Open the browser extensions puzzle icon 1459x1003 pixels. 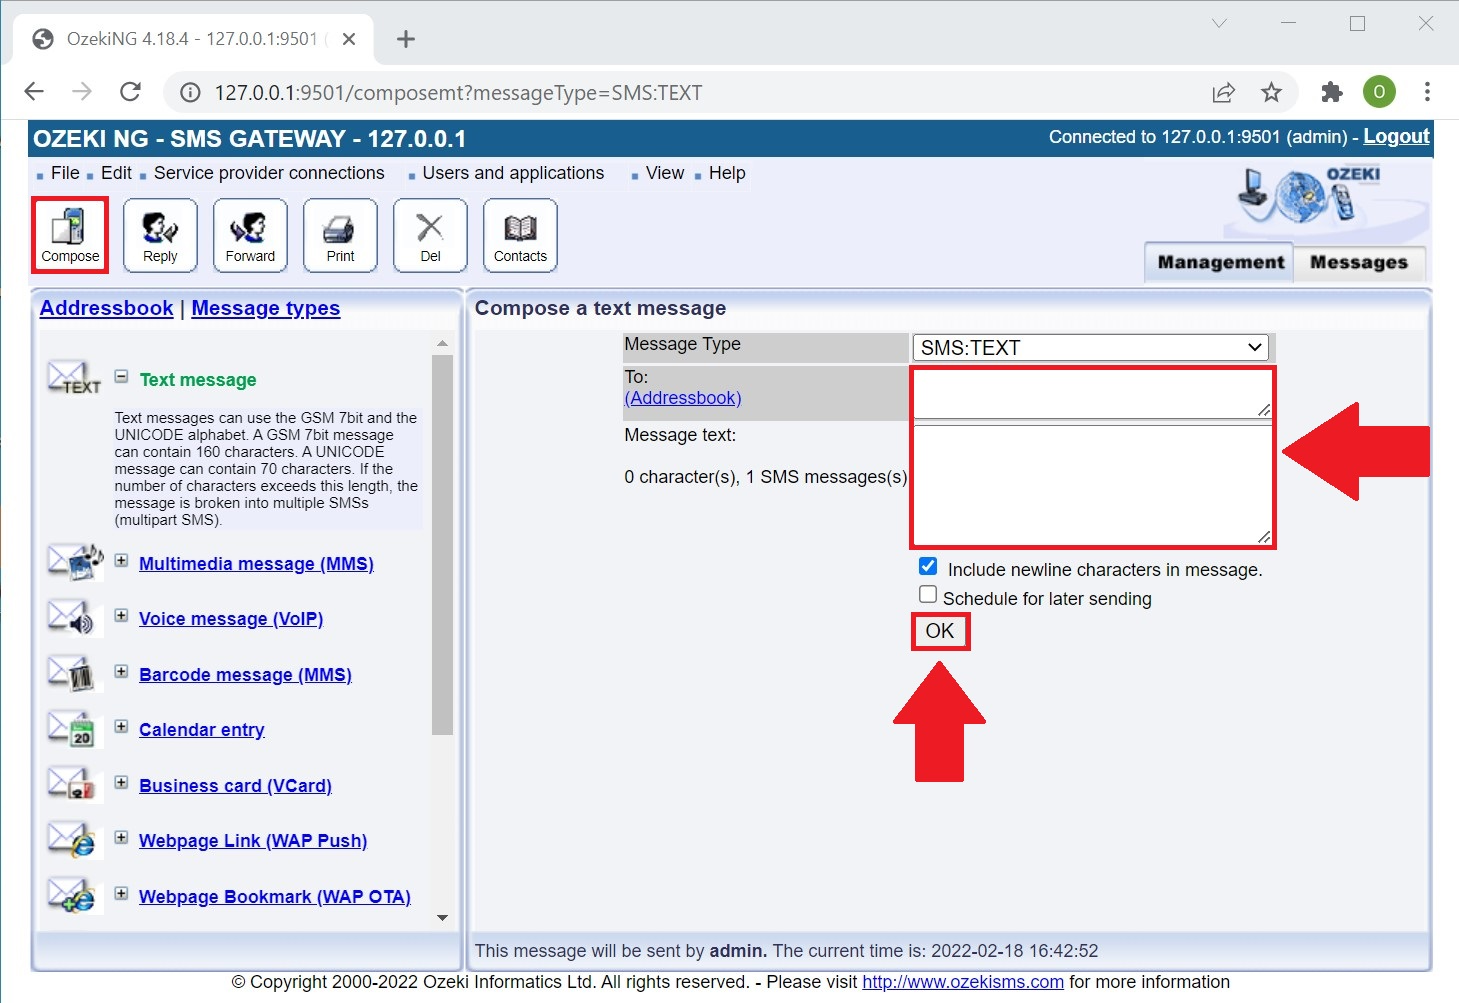click(x=1331, y=92)
